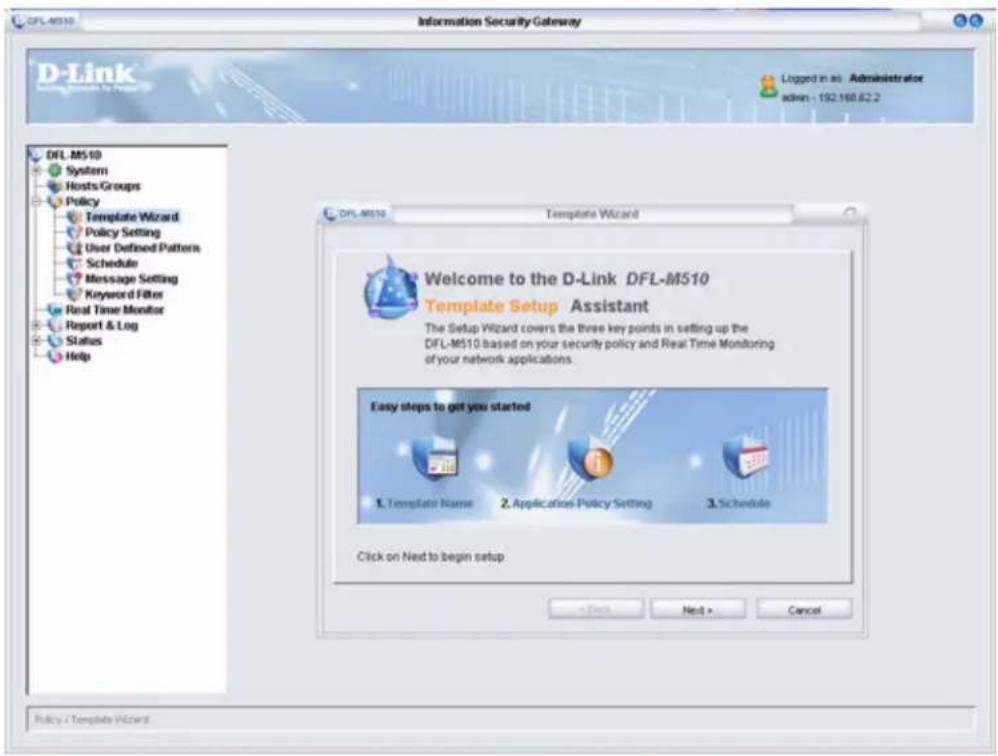Image resolution: width=998 pixels, height=756 pixels.
Task: Select the Report & Log label
Action: [102, 325]
